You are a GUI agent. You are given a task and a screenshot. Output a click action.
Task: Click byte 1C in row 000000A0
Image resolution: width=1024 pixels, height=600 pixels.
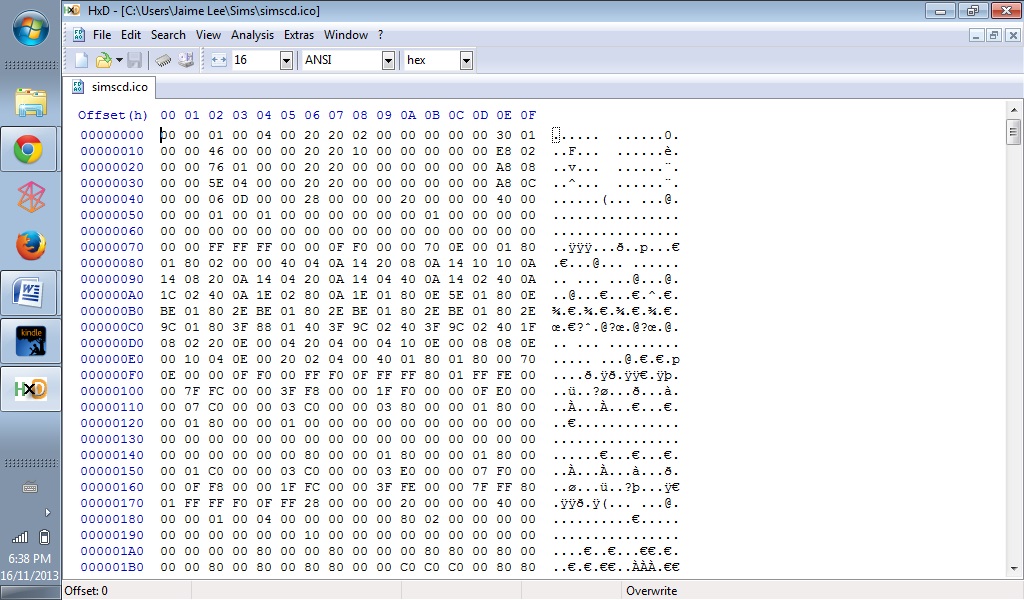coord(168,295)
